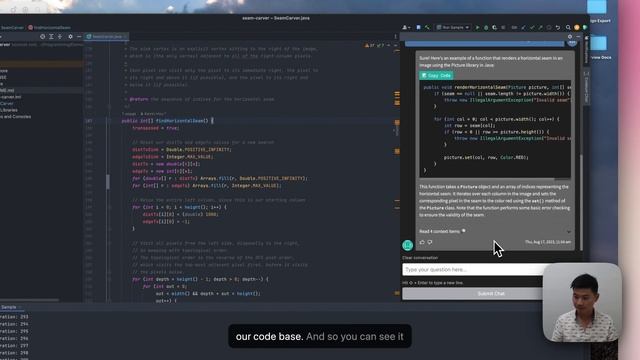Viewport: 640px width, 360px height.
Task: Open chat panel settings gear icon
Action: tap(570, 37)
